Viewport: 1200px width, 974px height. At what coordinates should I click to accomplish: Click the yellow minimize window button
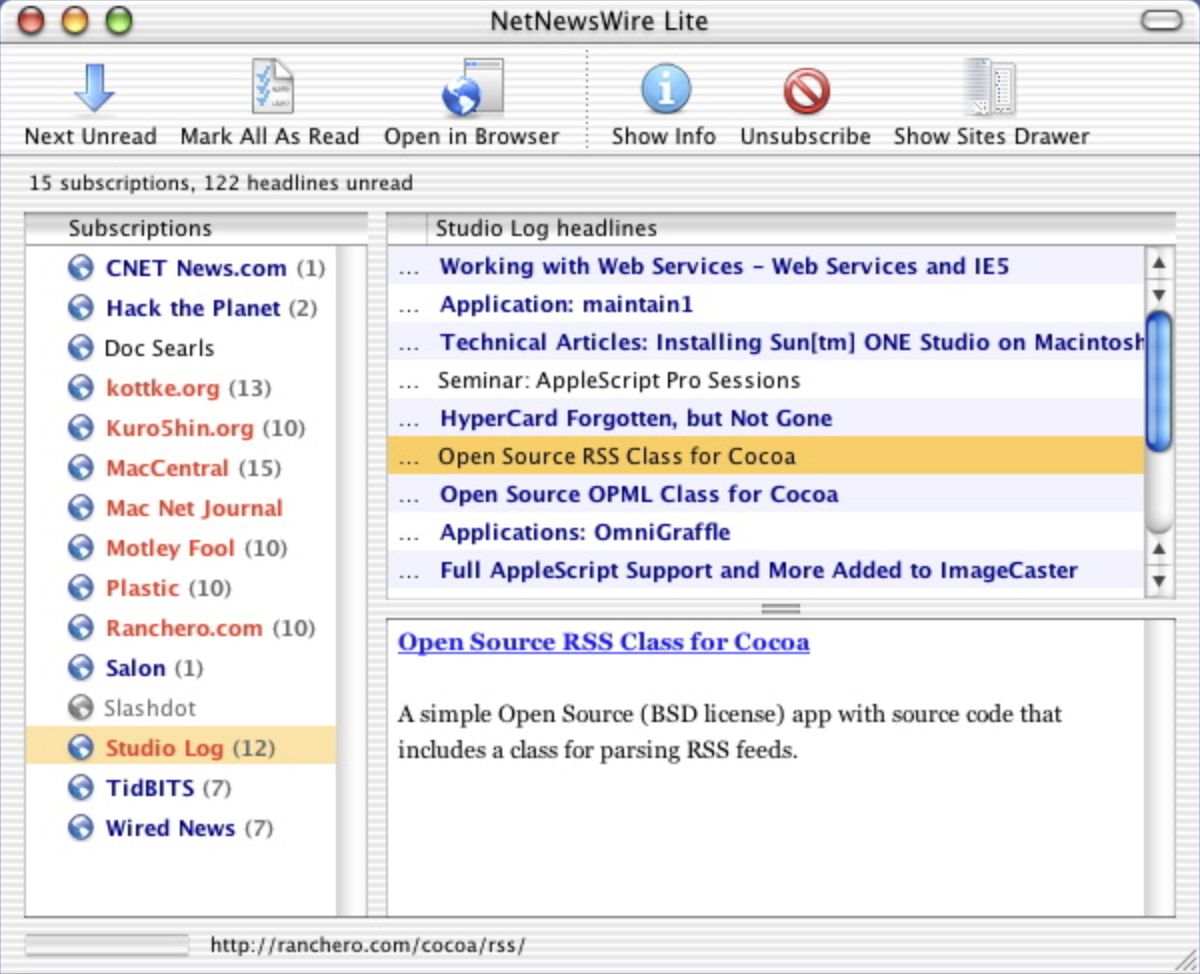75,20
